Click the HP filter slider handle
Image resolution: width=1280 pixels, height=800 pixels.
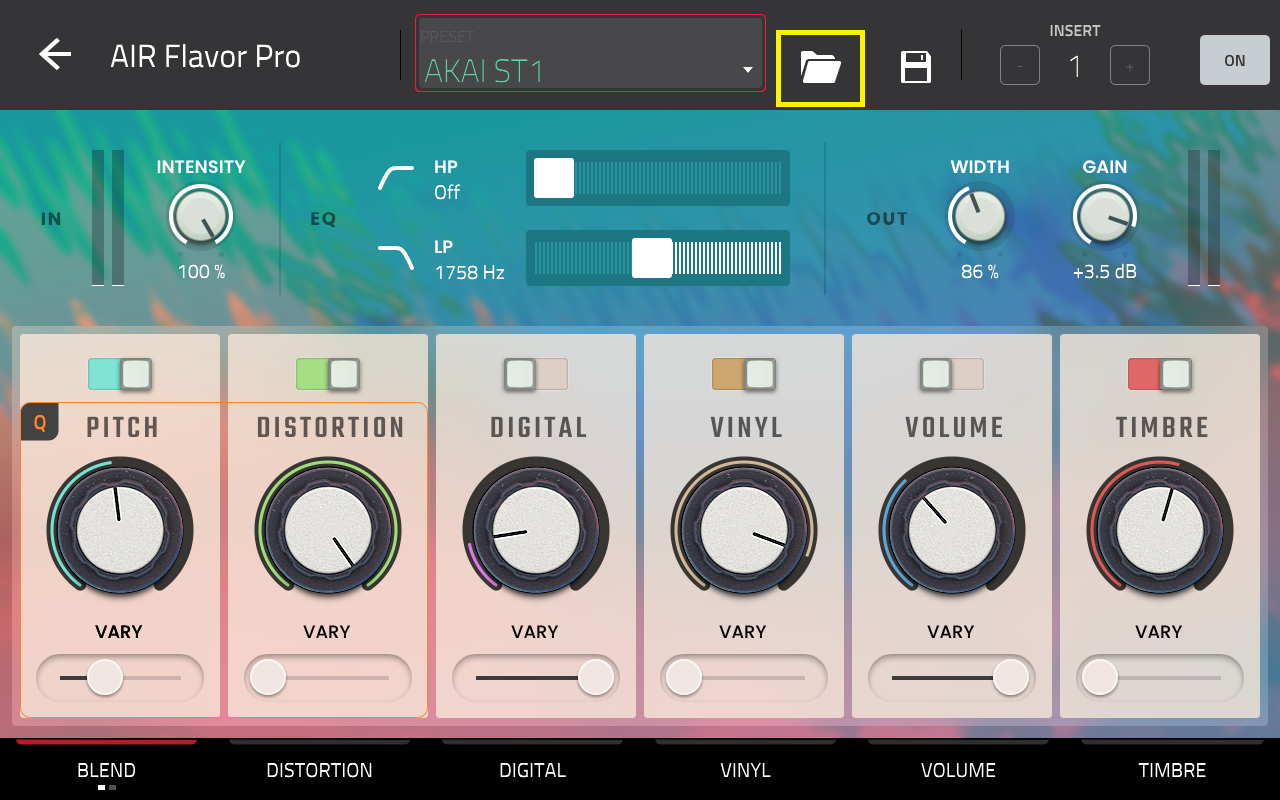tap(554, 178)
